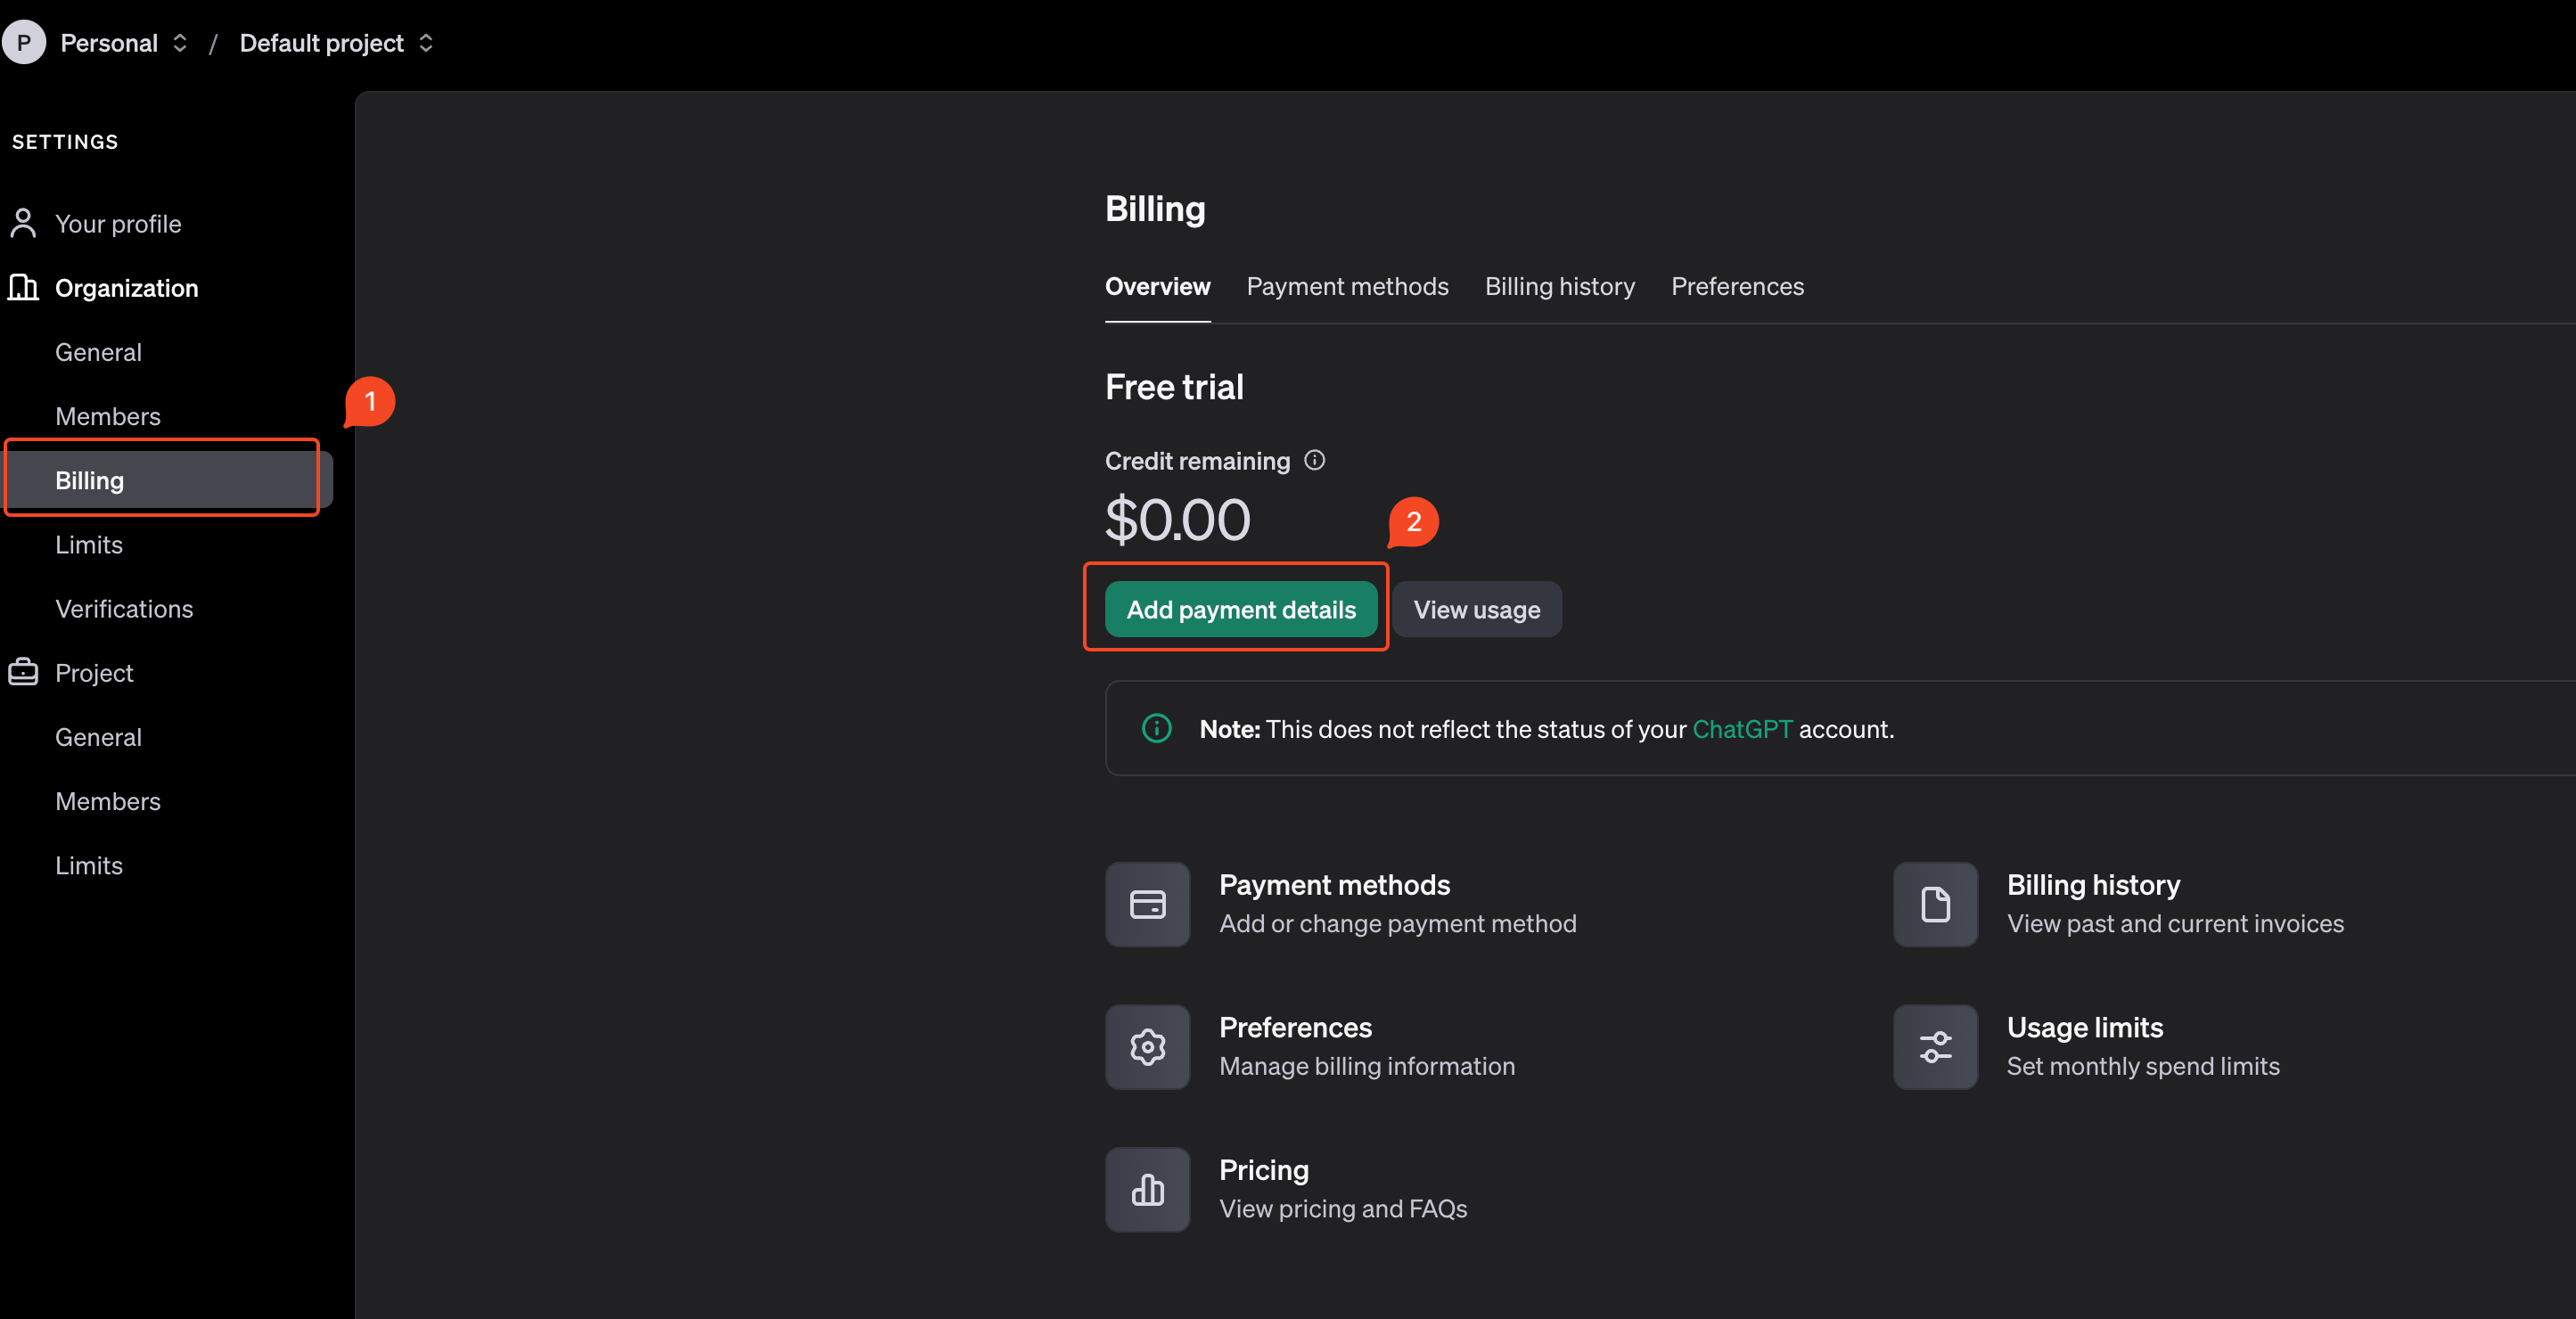The height and width of the screenshot is (1319, 2576).
Task: Navigate to Limits under Organization
Action: click(89, 544)
